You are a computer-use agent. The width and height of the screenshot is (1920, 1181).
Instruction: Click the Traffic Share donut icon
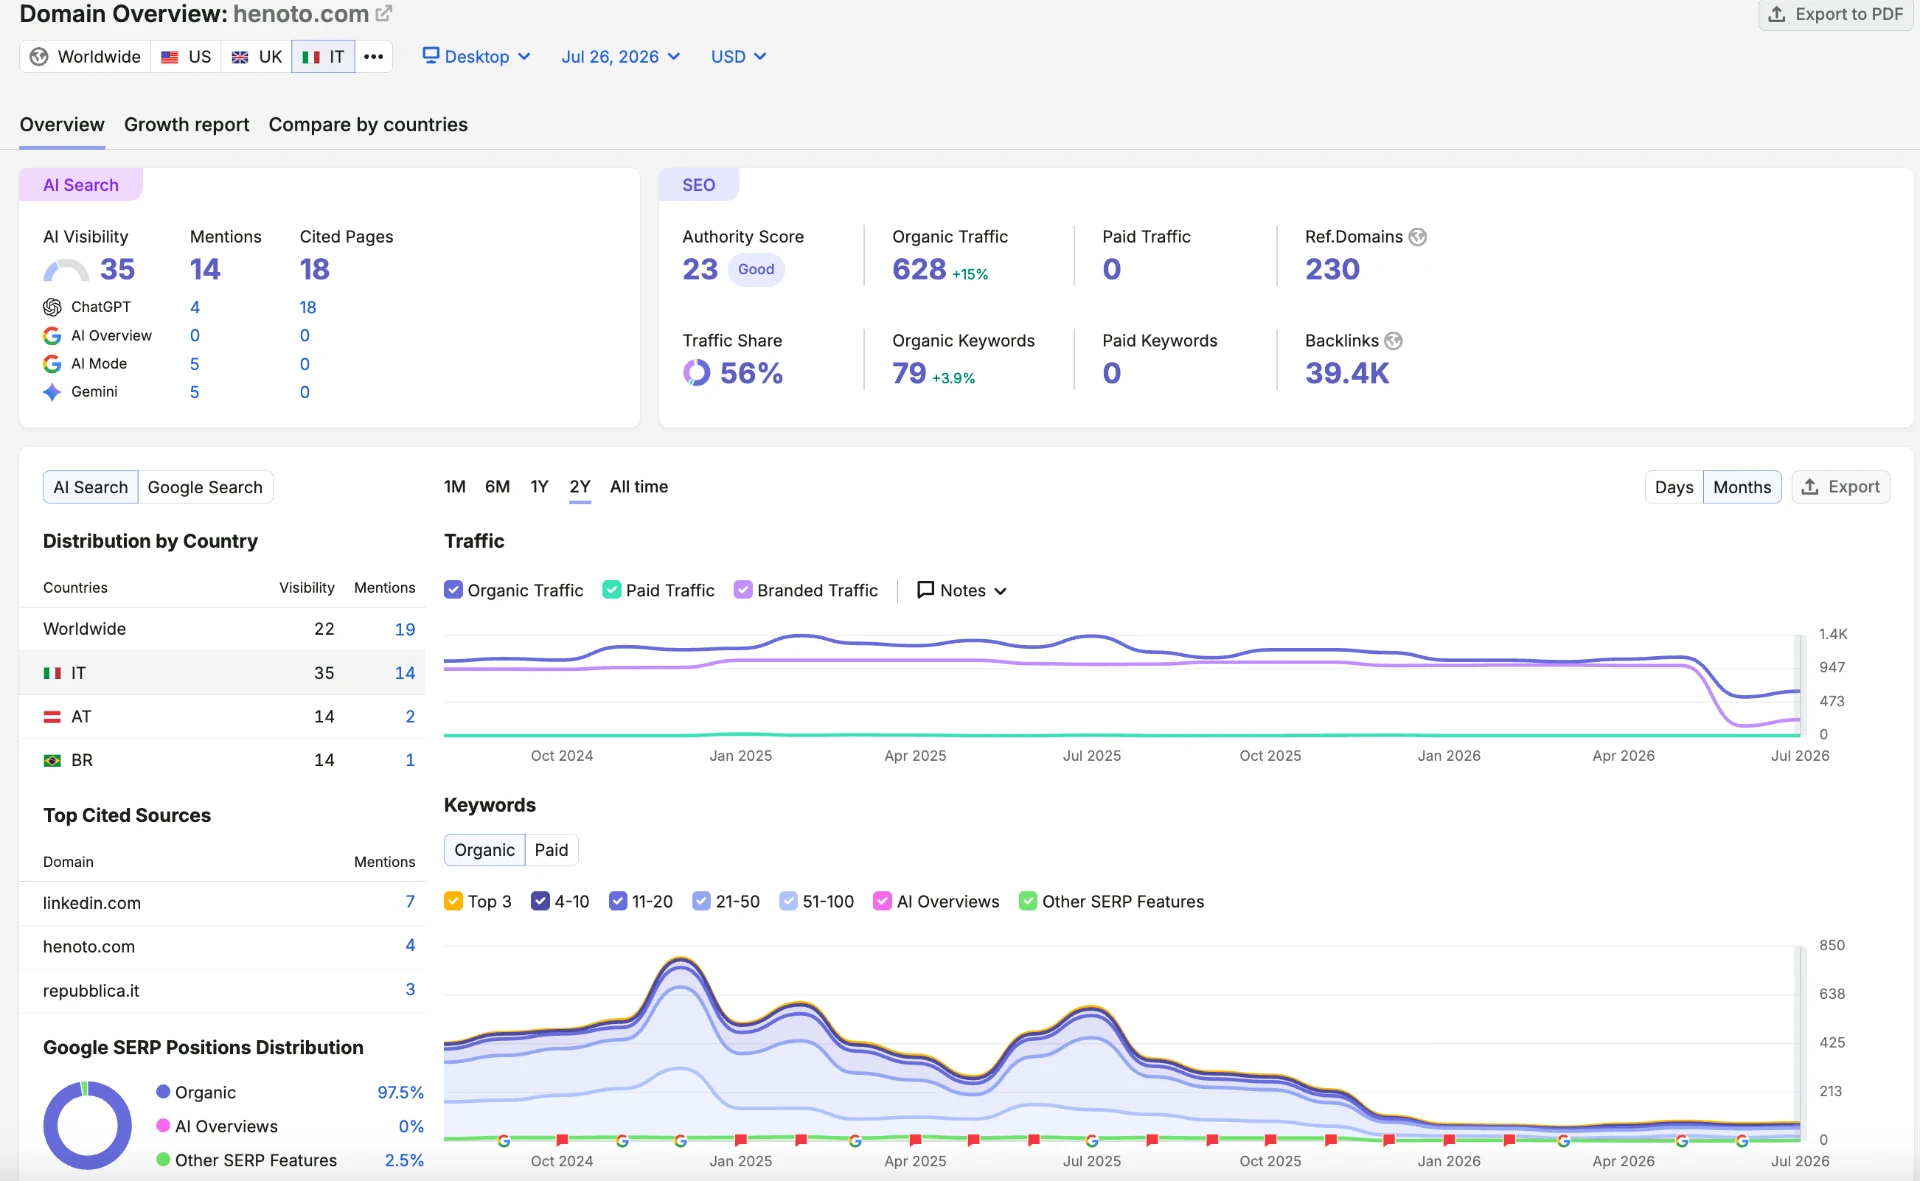[x=697, y=373]
